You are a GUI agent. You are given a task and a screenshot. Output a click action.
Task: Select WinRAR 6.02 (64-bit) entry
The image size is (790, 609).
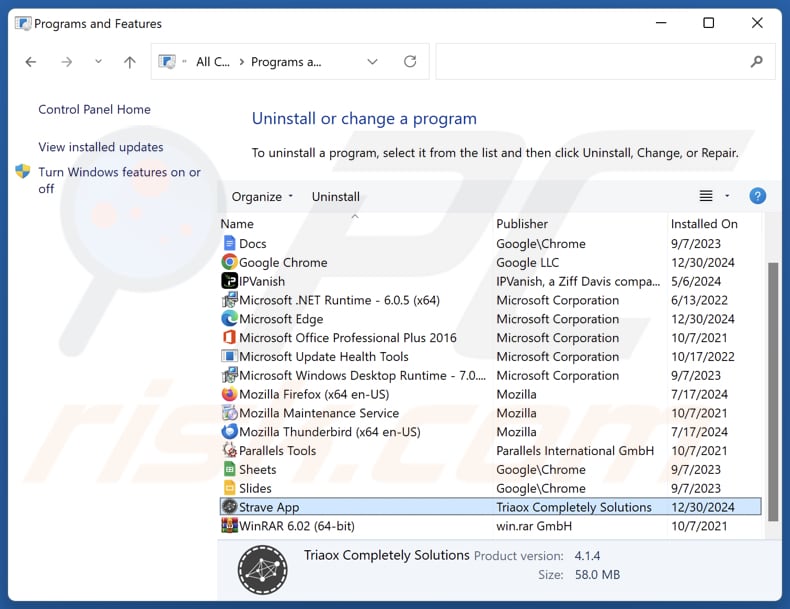297,526
